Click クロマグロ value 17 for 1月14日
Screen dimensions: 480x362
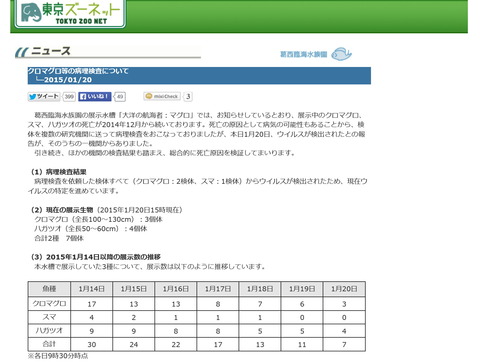click(92, 304)
